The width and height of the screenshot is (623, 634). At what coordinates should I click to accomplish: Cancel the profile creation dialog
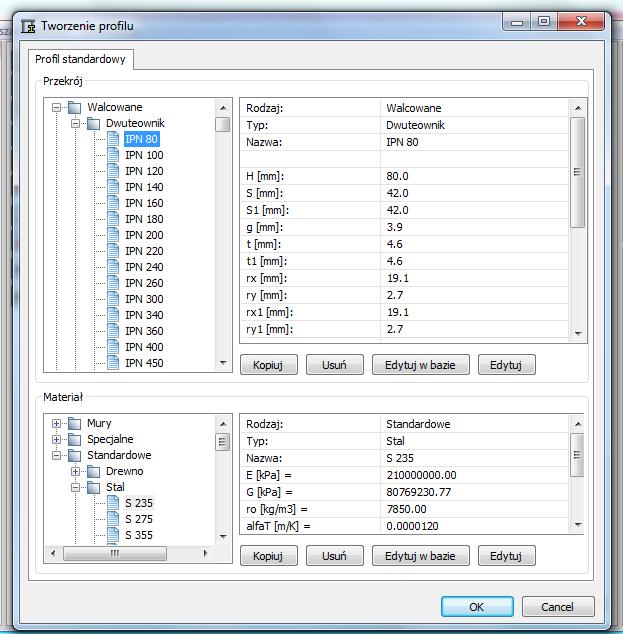(x=558, y=607)
